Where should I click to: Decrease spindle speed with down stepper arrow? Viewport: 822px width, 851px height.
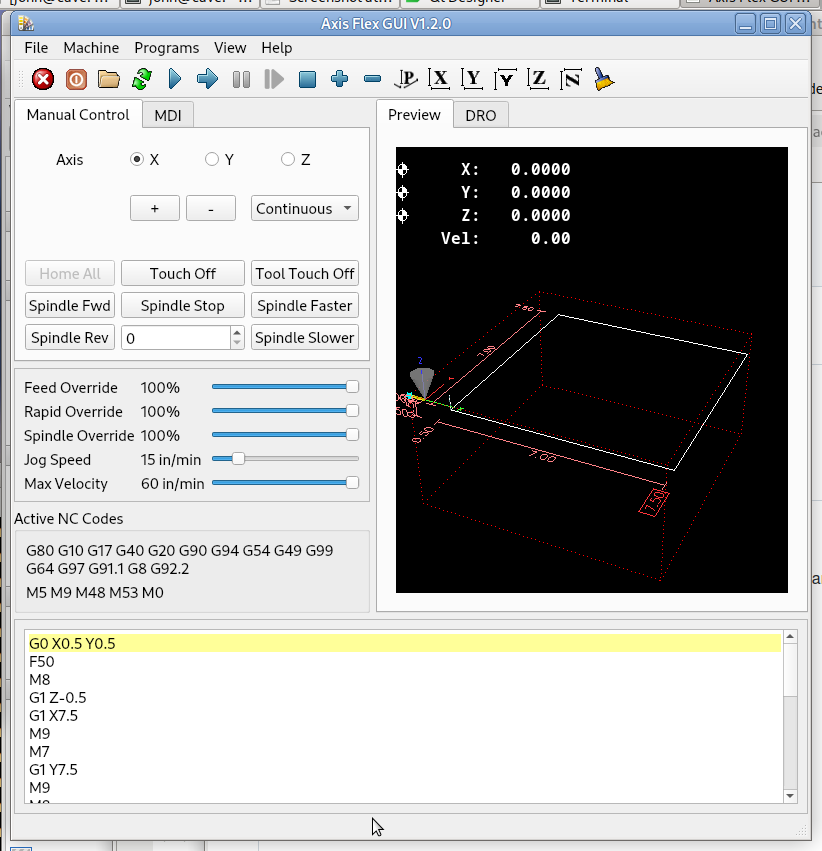click(x=237, y=344)
